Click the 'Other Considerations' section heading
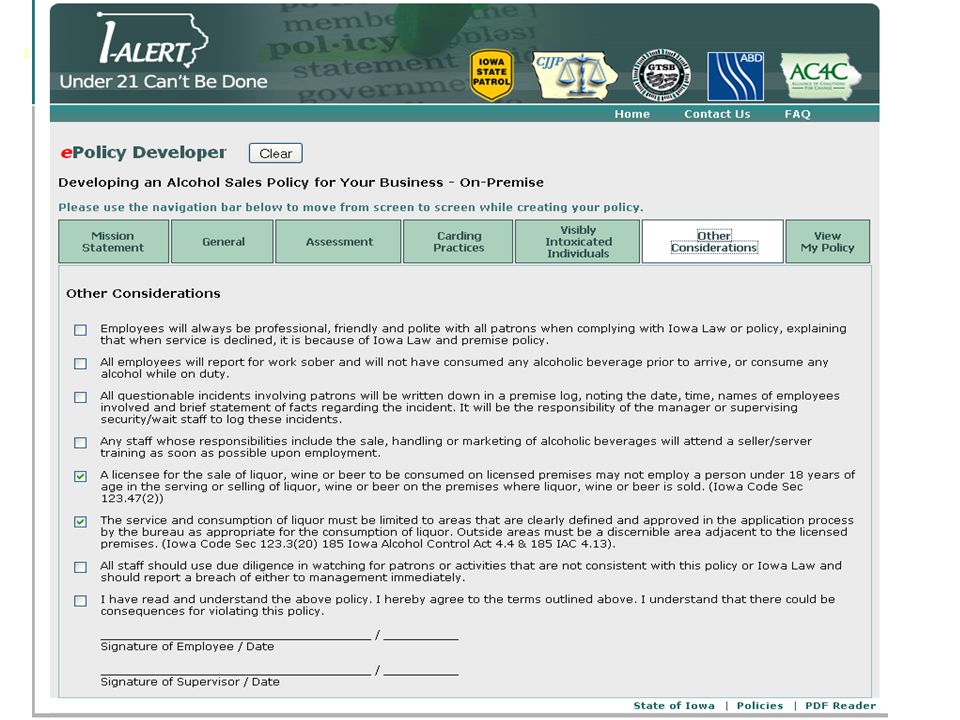This screenshot has width=960, height=720. 143,293
